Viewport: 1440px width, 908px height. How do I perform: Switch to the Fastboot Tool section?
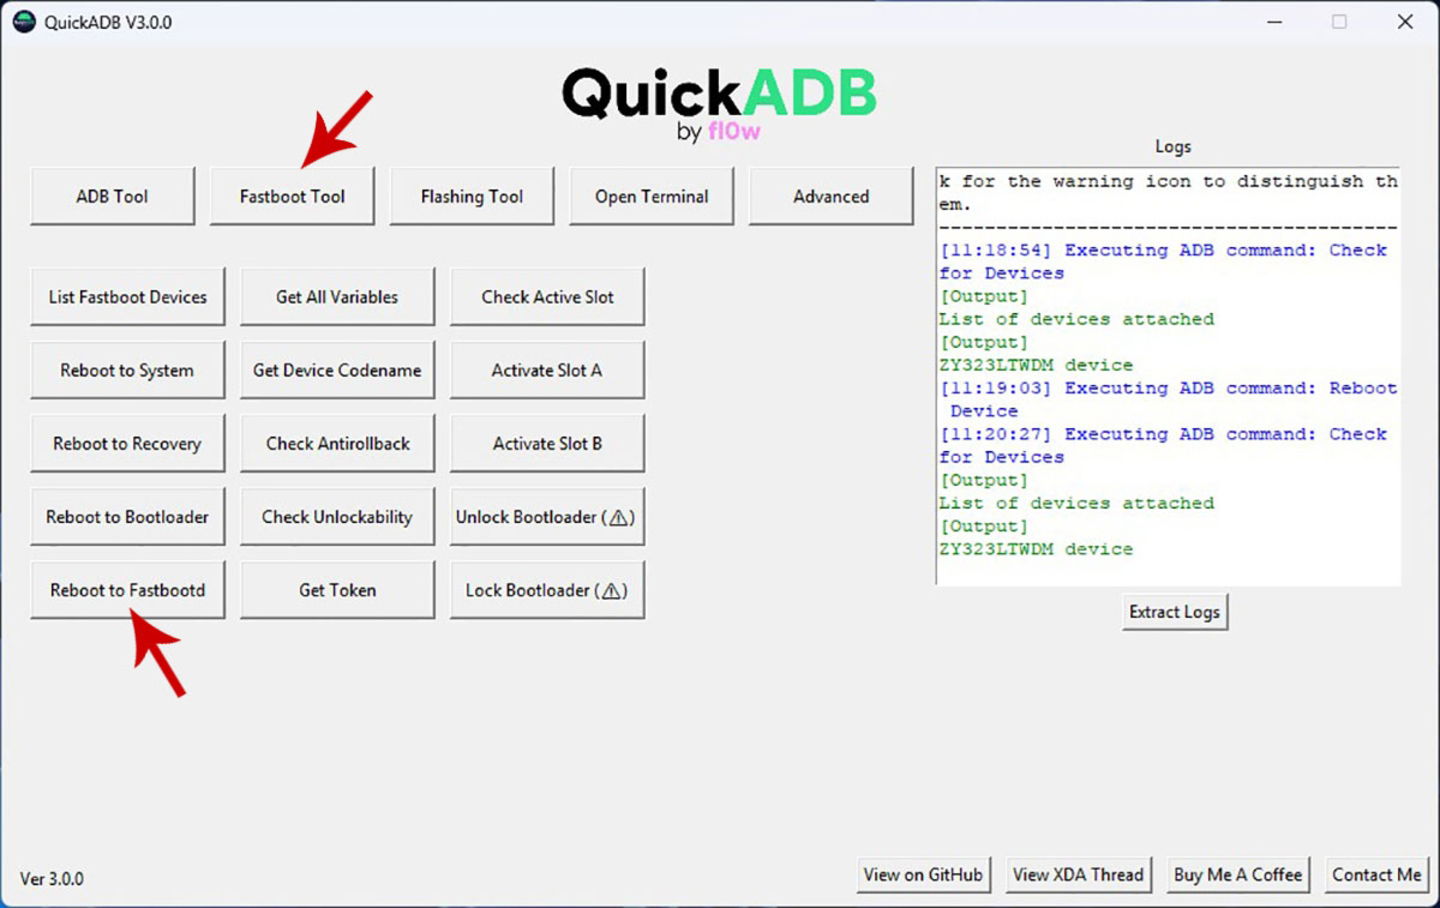click(292, 196)
